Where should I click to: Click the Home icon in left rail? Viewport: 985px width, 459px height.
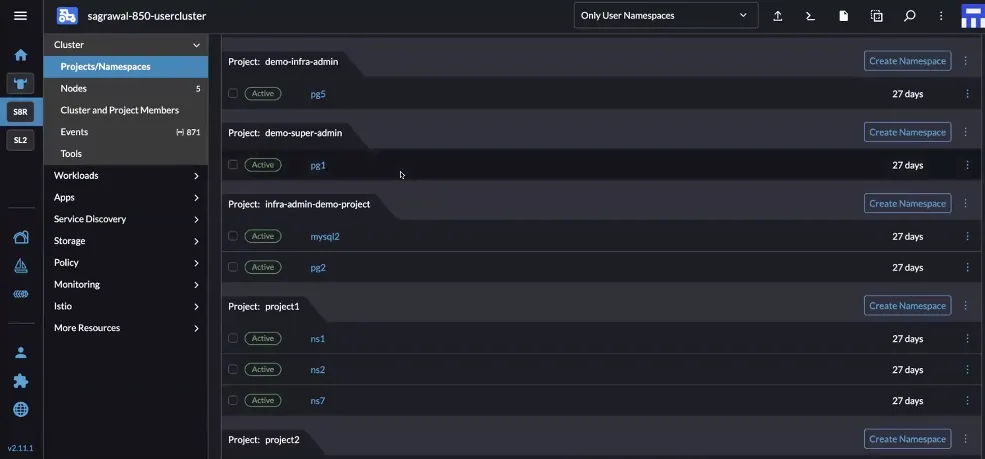pyautogui.click(x=21, y=55)
